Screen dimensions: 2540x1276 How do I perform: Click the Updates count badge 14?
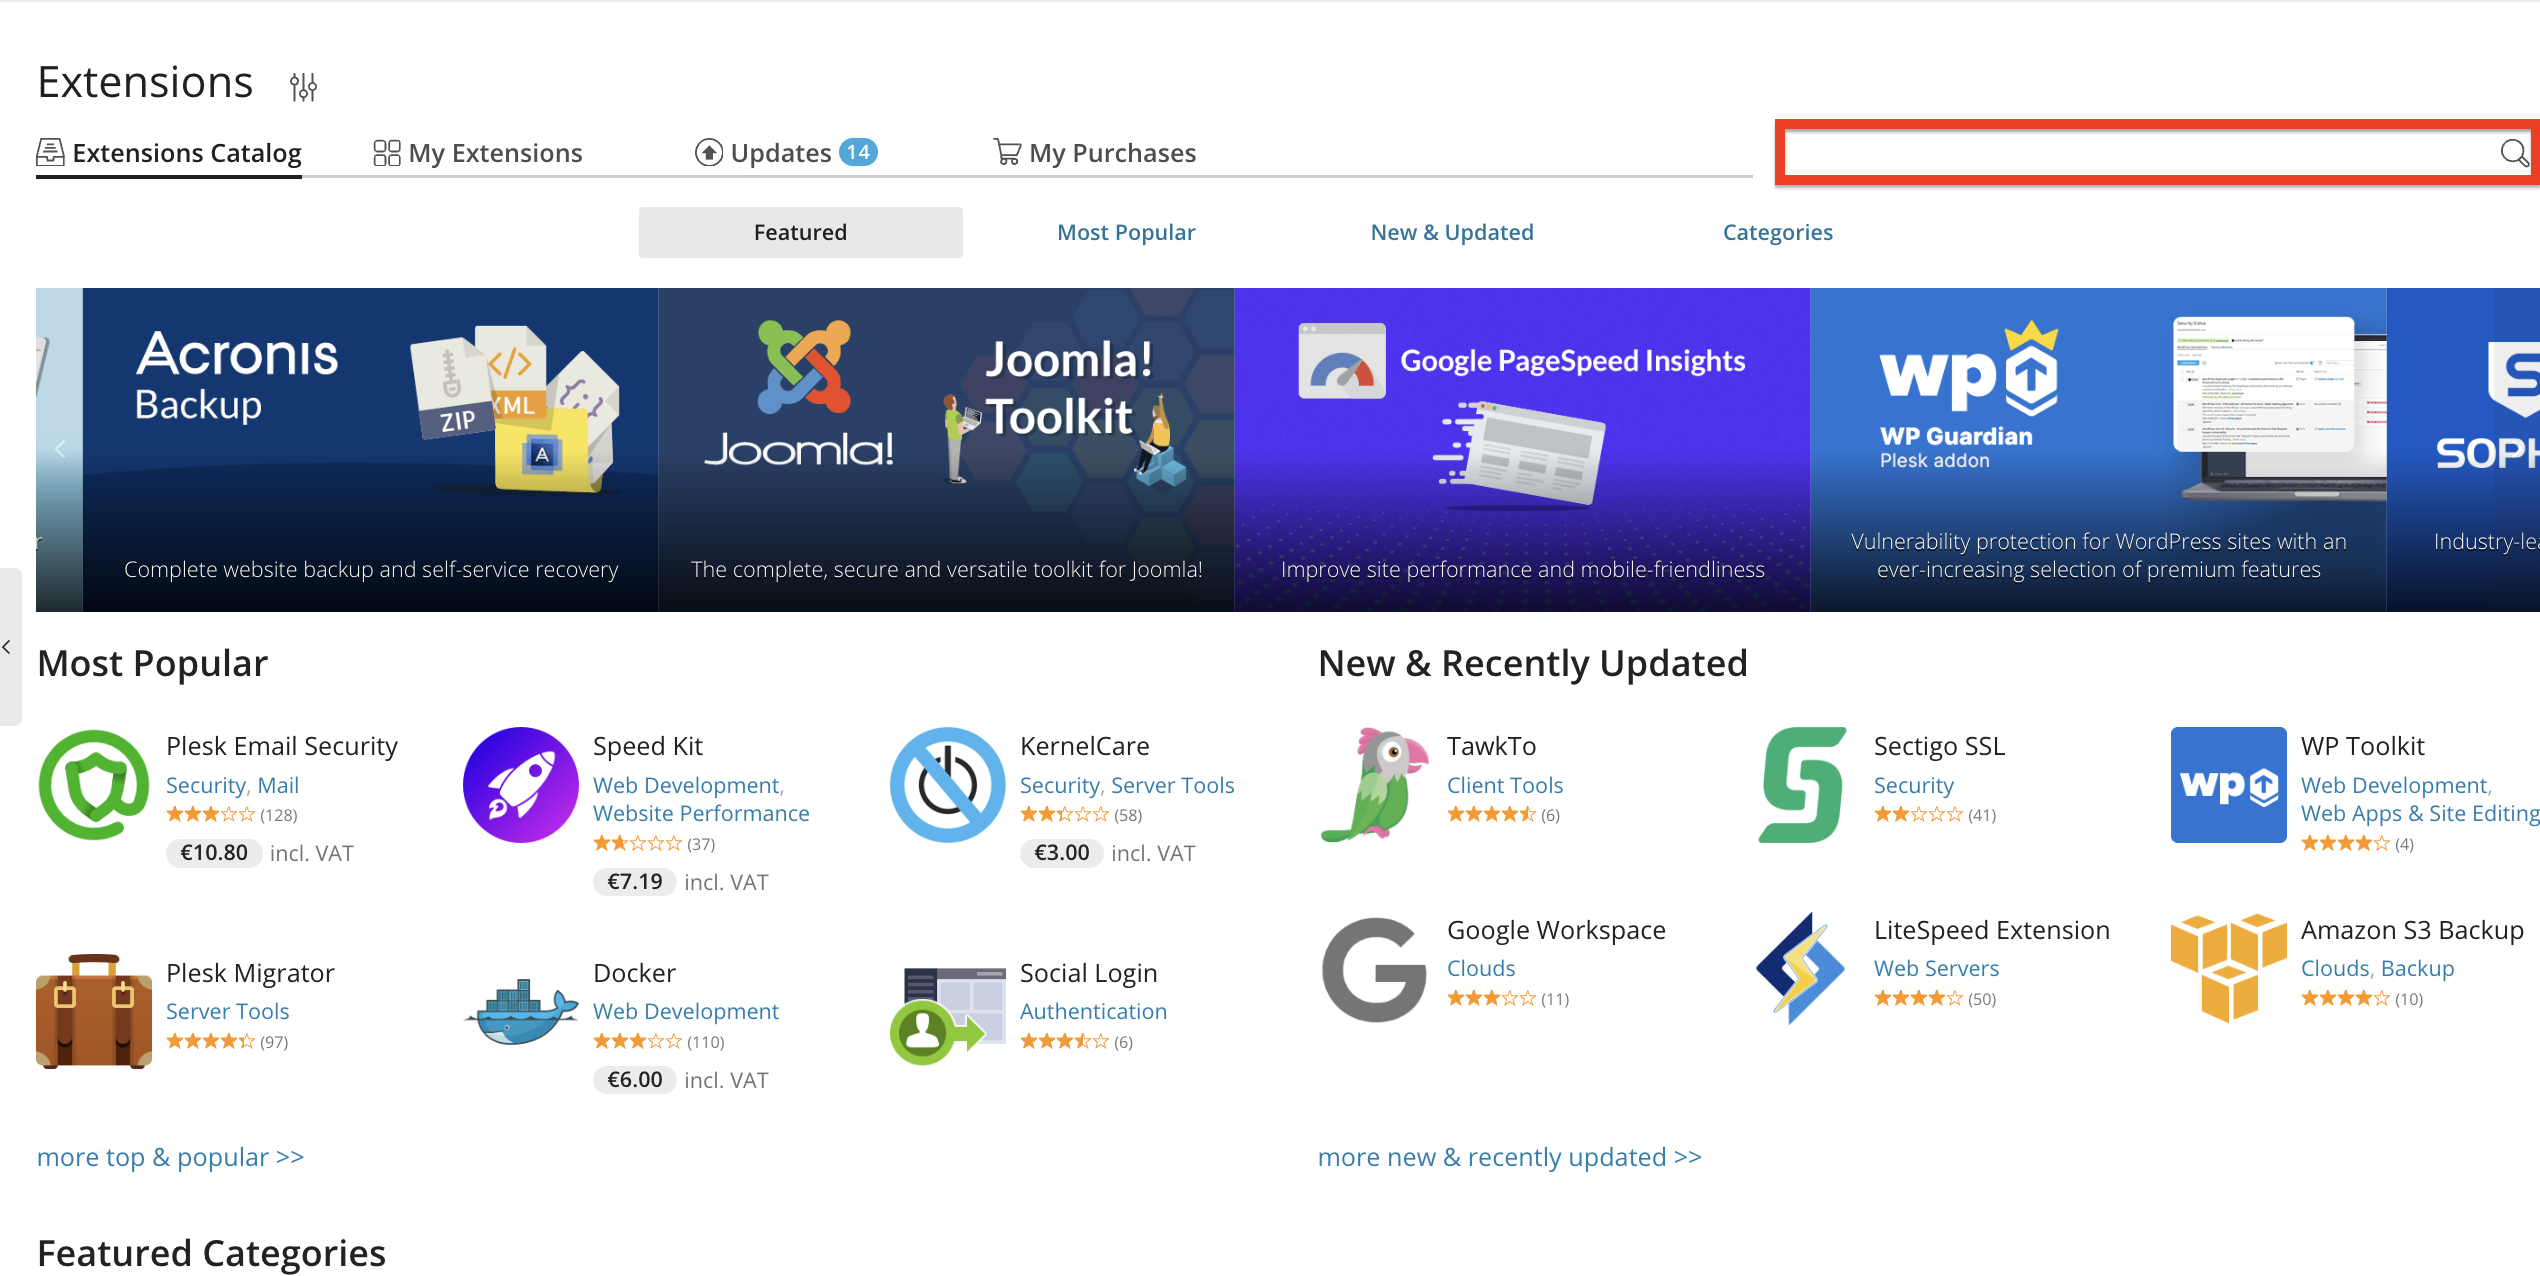pyautogui.click(x=859, y=152)
